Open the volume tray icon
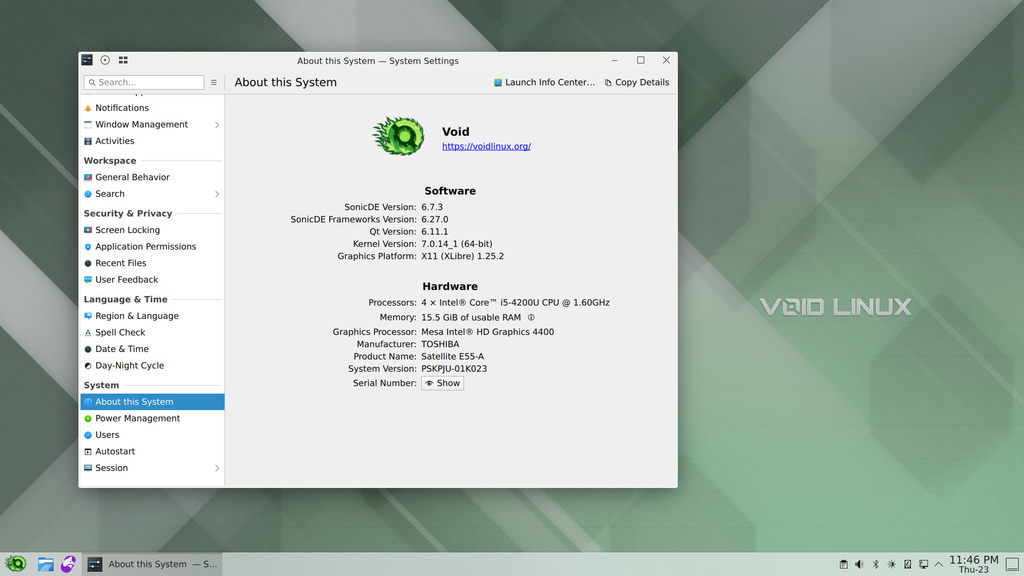Viewport: 1024px width, 576px height. click(859, 564)
